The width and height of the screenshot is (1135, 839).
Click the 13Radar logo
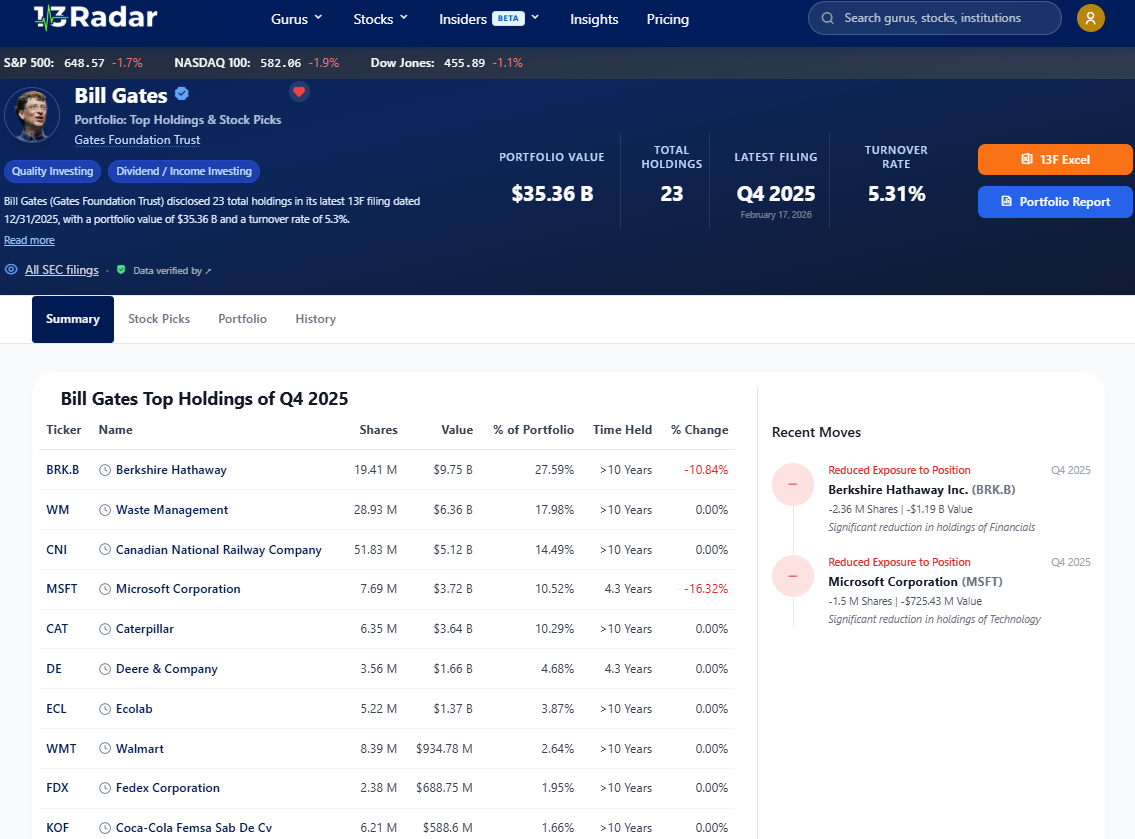click(96, 17)
